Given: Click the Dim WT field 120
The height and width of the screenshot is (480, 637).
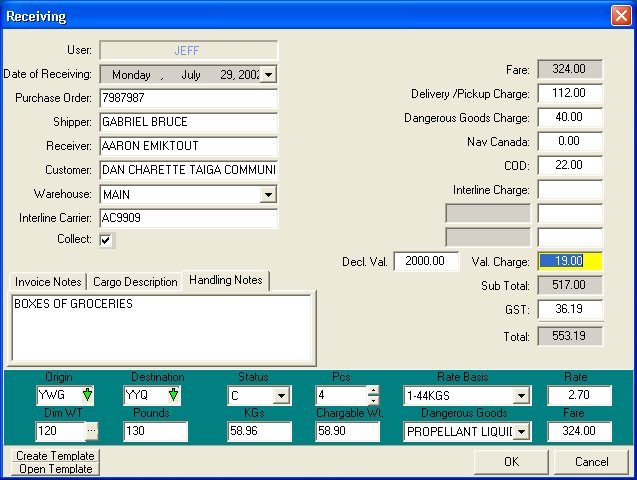Looking at the screenshot, I should pyautogui.click(x=61, y=431).
